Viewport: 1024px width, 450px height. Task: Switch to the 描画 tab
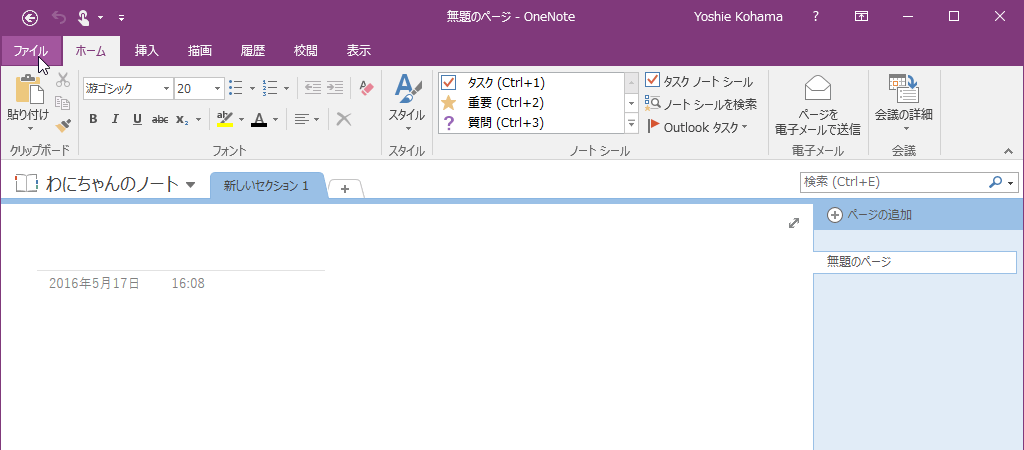coord(199,51)
